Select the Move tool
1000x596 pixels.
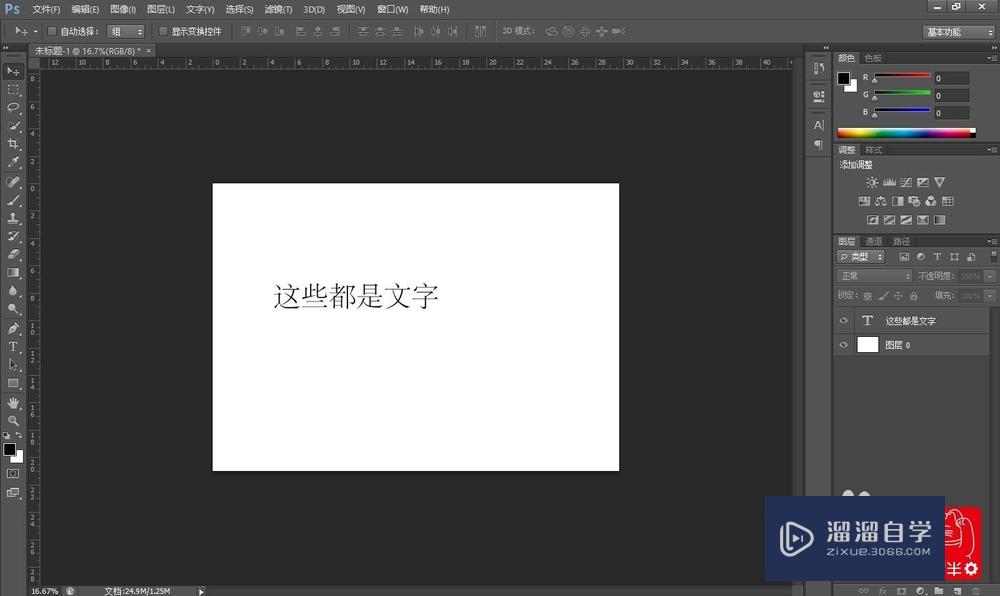click(x=13, y=70)
